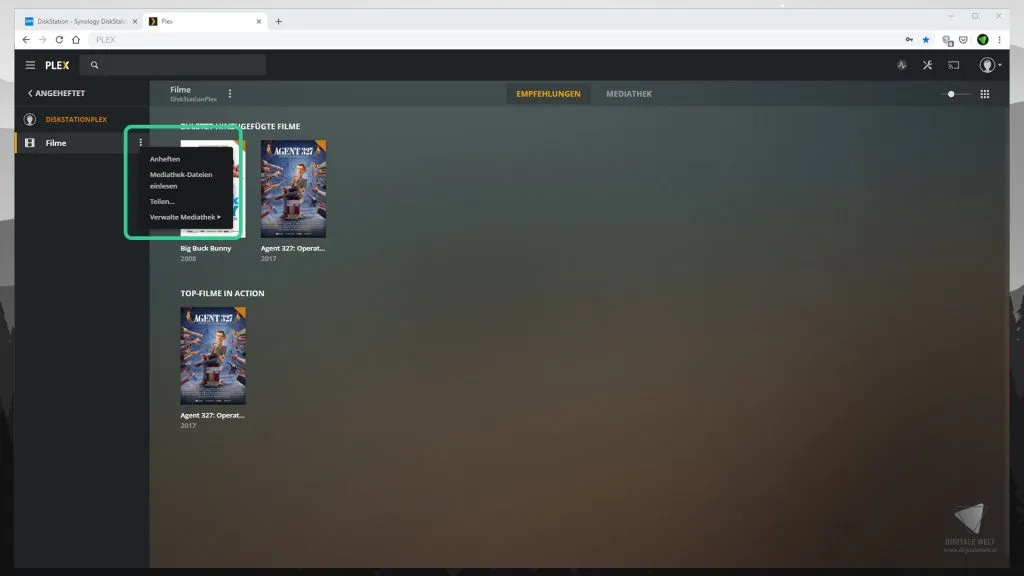Click the pocket-shaped extension icon
Screen dimensions: 1024x576
click(x=963, y=40)
